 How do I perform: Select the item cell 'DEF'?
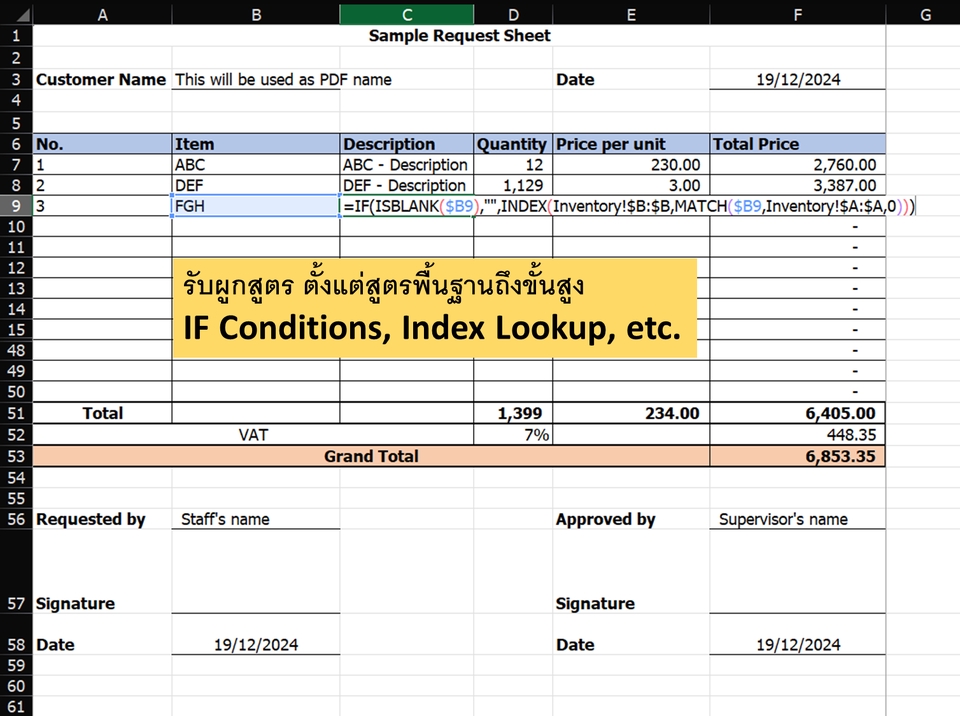click(256, 186)
